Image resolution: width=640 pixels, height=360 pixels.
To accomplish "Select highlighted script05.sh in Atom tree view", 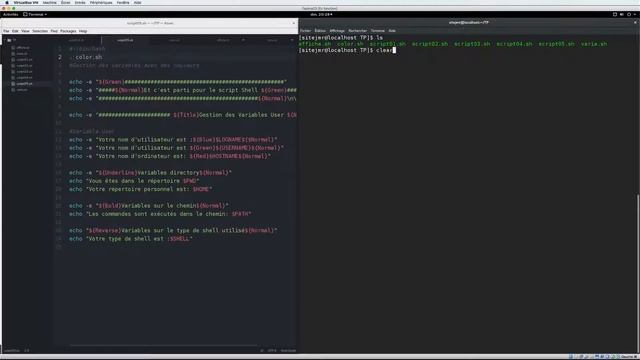I will click(x=24, y=83).
